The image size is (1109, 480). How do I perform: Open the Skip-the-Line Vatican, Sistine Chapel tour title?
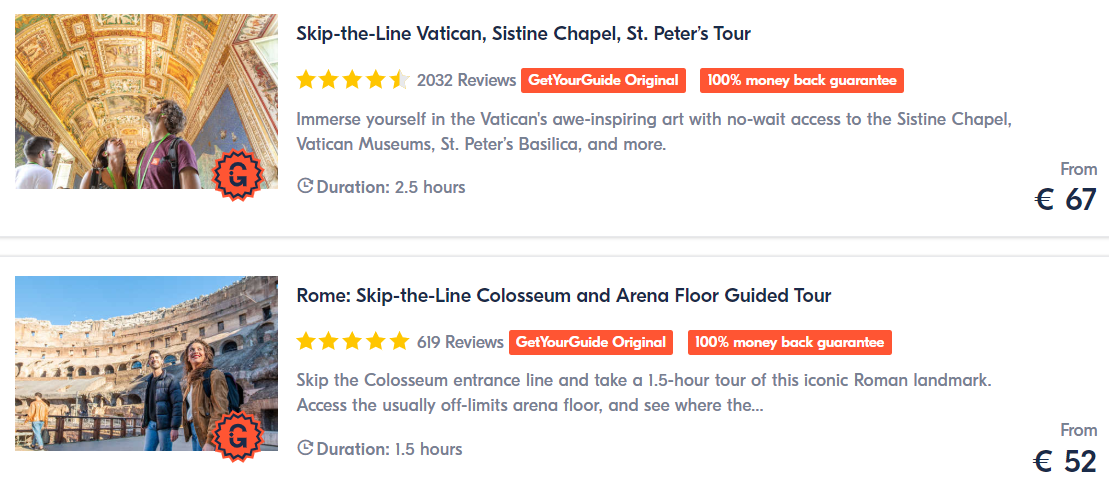pyautogui.click(x=523, y=33)
